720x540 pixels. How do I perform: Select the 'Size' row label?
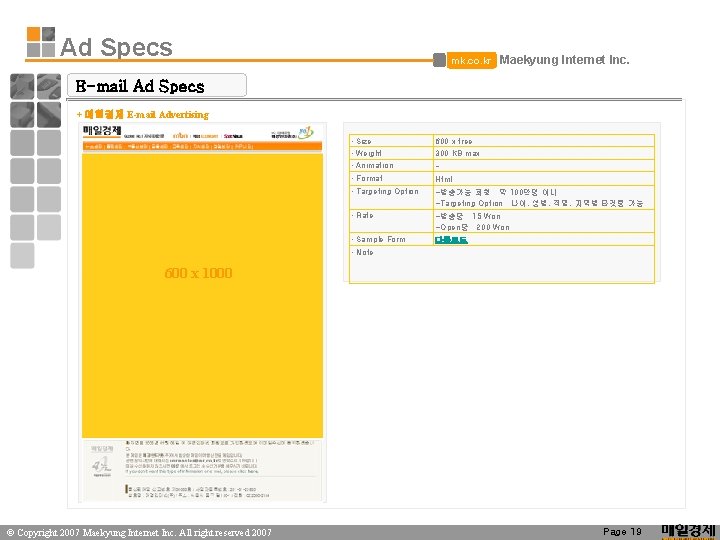[363, 141]
